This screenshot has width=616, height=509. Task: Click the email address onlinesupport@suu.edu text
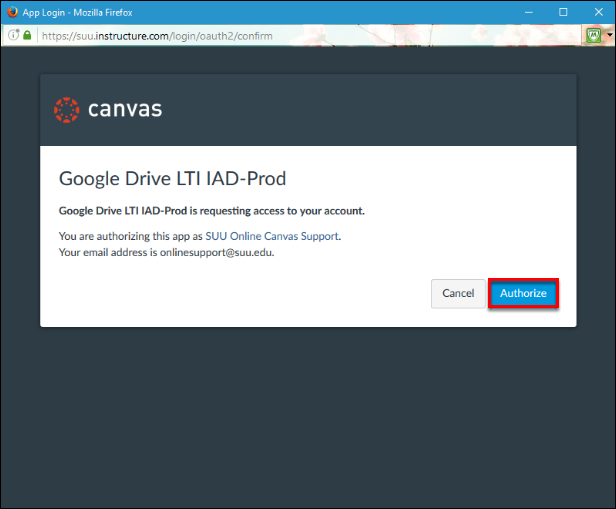[x=216, y=252]
